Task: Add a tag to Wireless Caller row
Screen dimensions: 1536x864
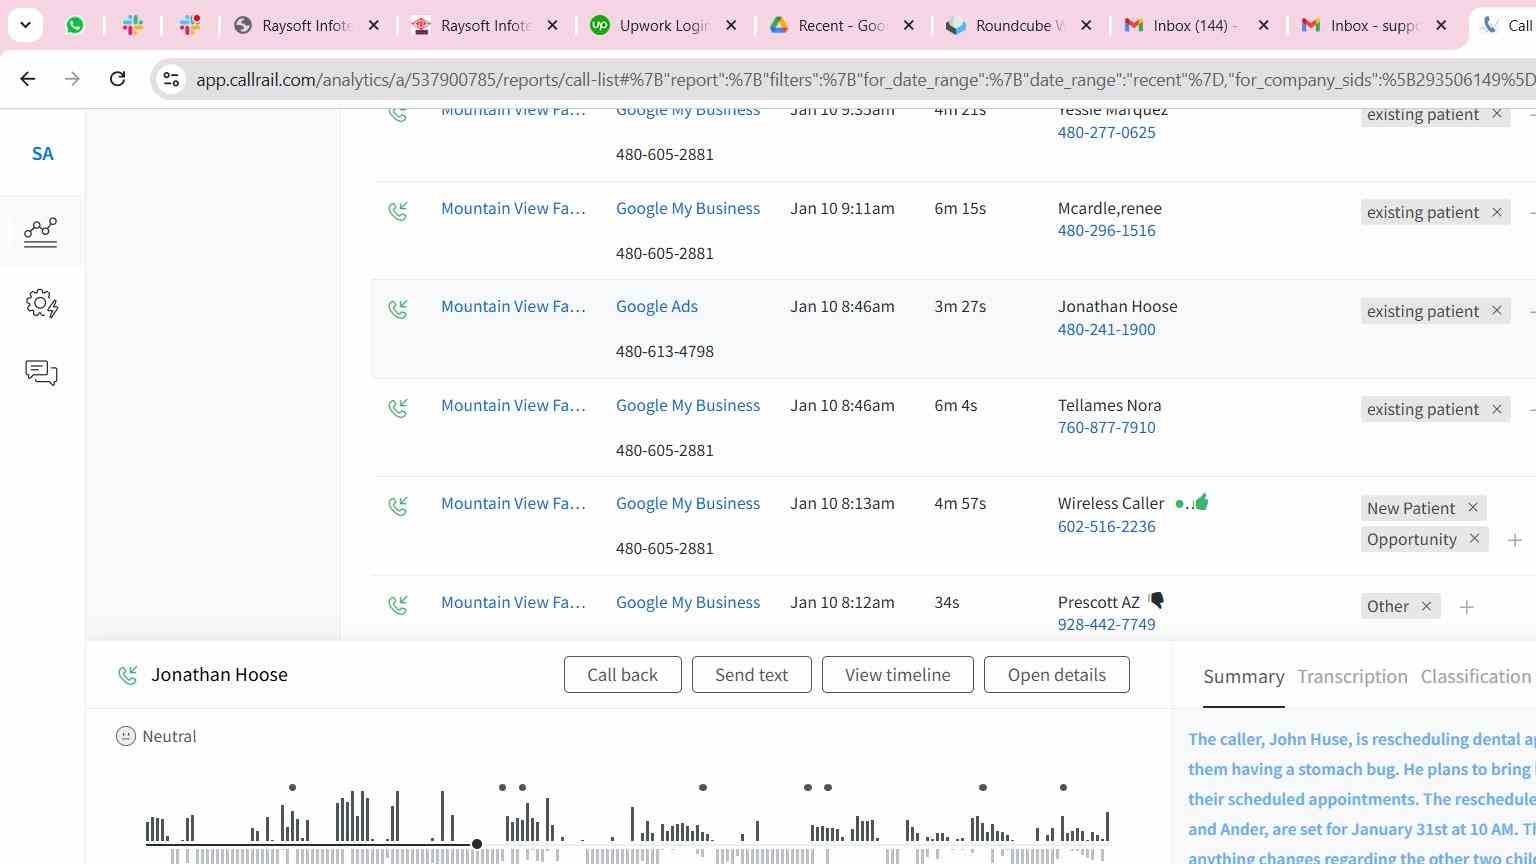Action: point(1515,540)
